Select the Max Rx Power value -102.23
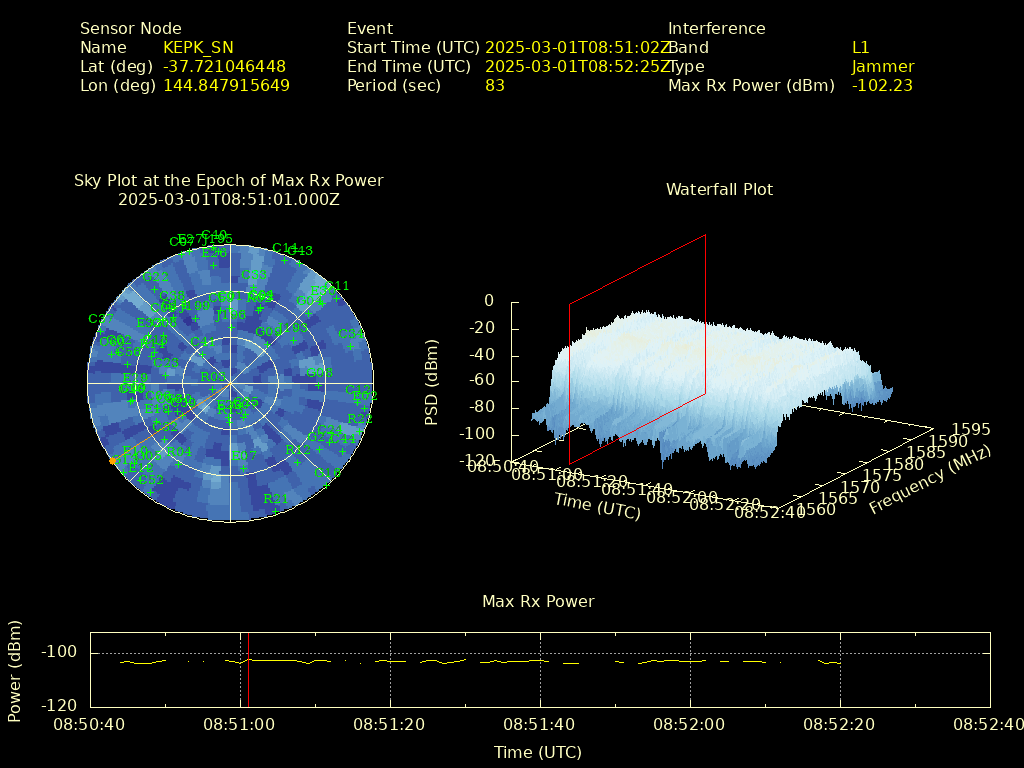The image size is (1024, 768). click(x=882, y=86)
